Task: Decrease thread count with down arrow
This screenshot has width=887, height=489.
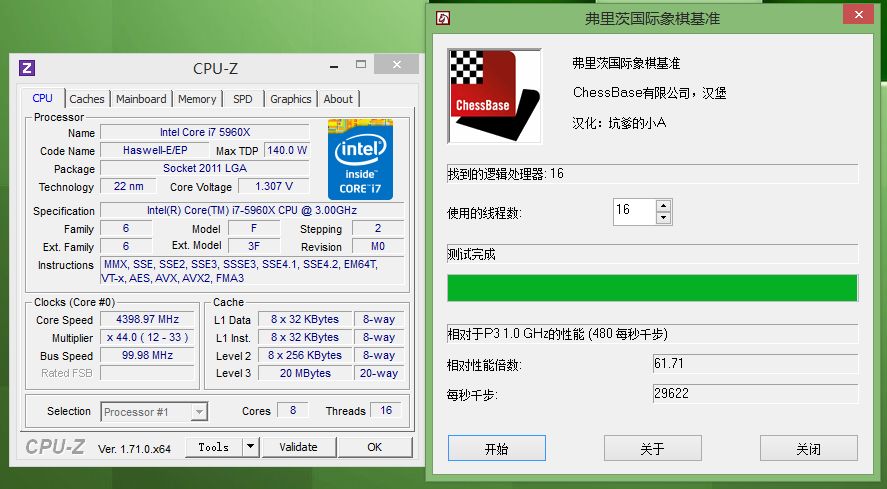Action: click(664, 218)
